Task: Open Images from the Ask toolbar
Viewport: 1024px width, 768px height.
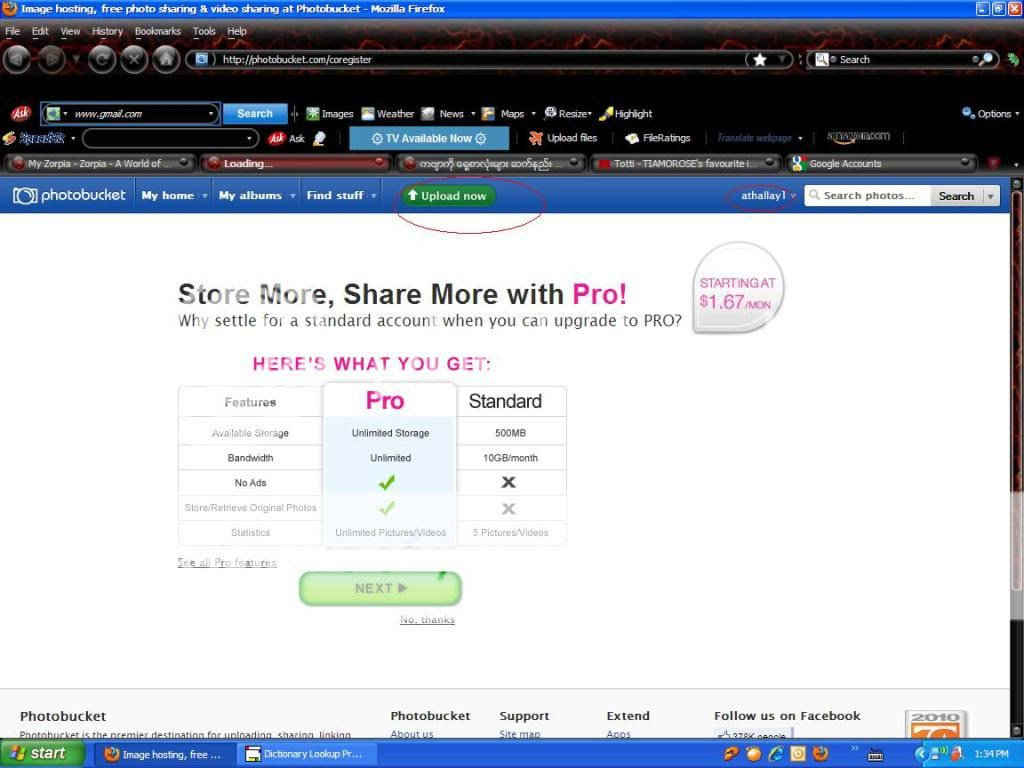Action: (x=330, y=114)
